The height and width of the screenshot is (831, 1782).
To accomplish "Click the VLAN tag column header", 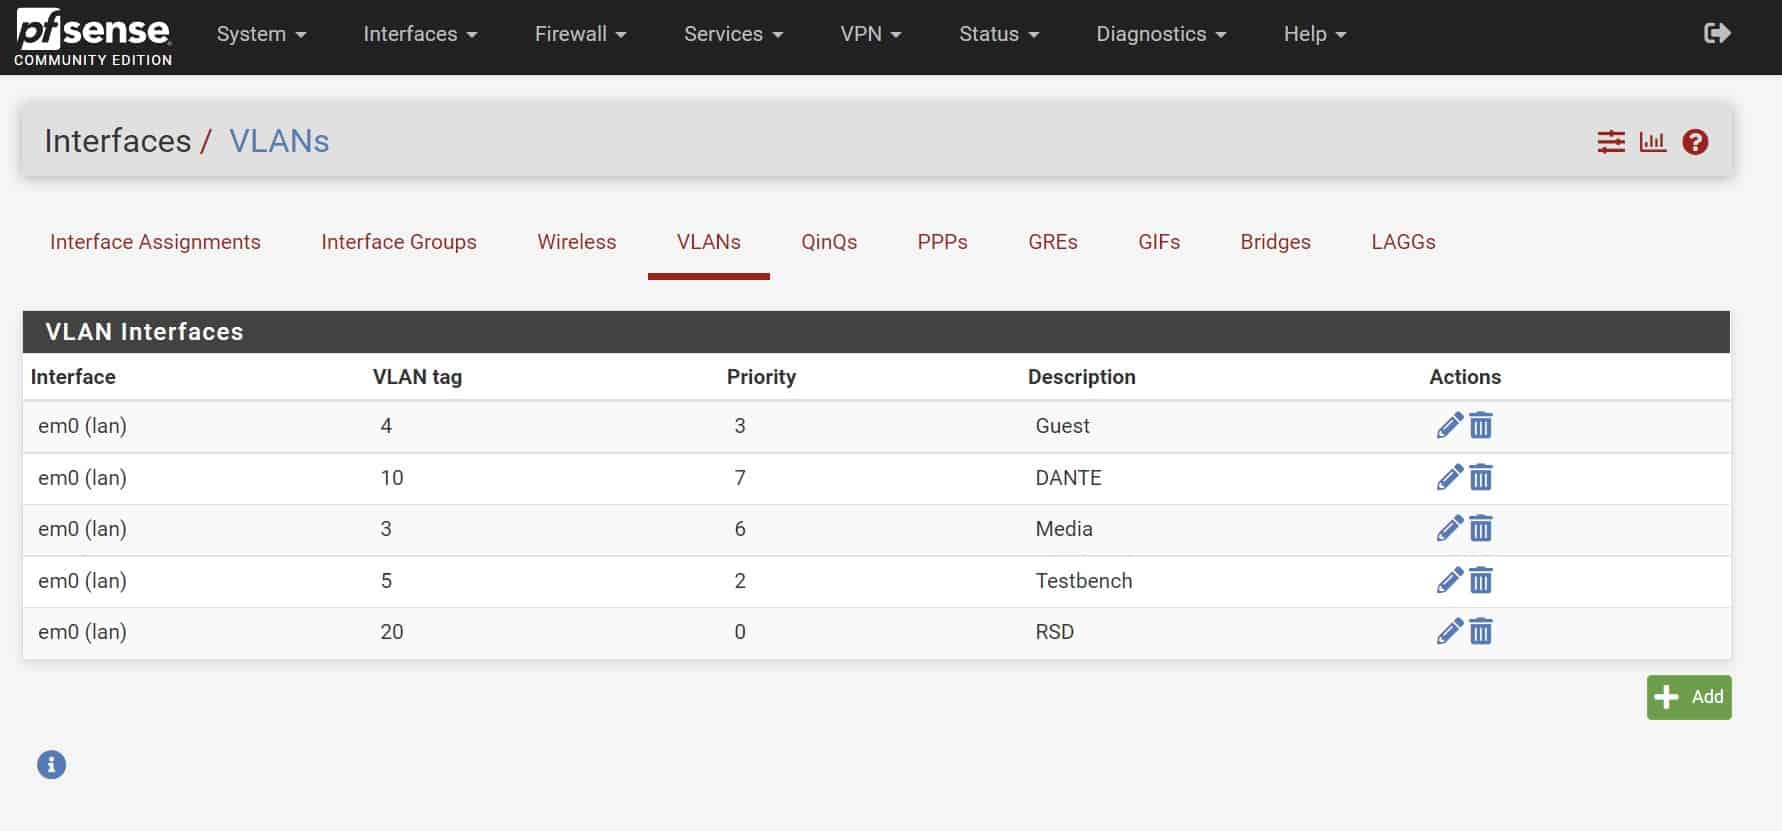I will click(417, 377).
